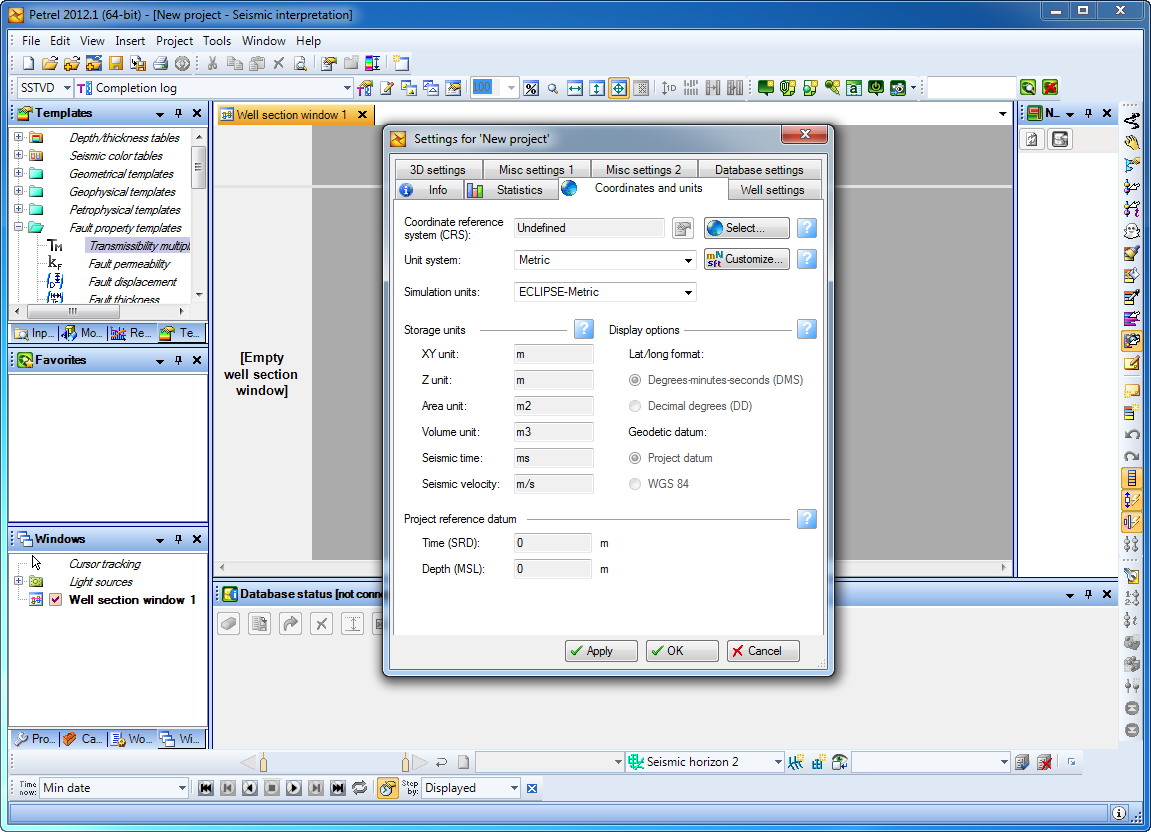Select WGS 84 radio button
This screenshot has height=832, width=1151.
[635, 484]
